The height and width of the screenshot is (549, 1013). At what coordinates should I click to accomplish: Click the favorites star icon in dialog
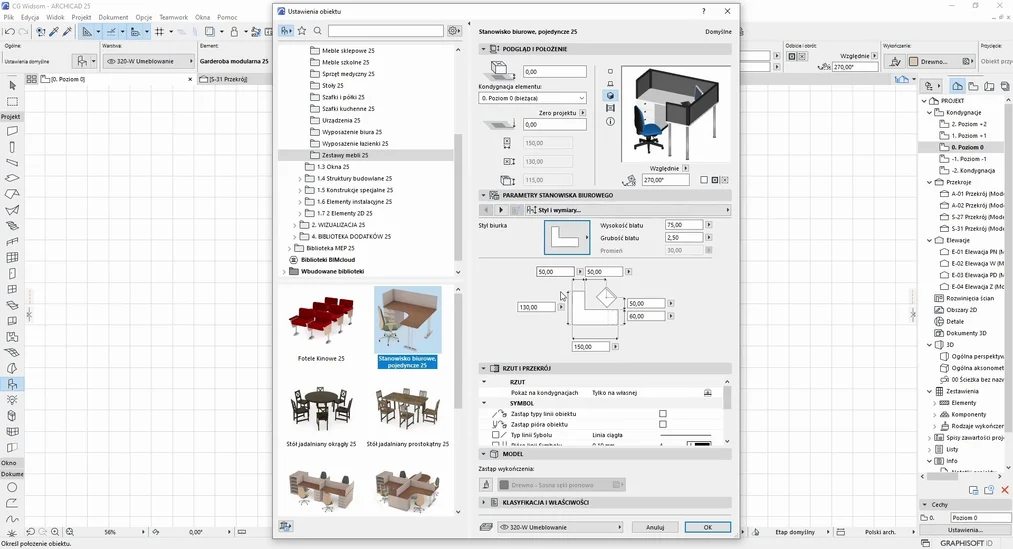tap(302, 31)
